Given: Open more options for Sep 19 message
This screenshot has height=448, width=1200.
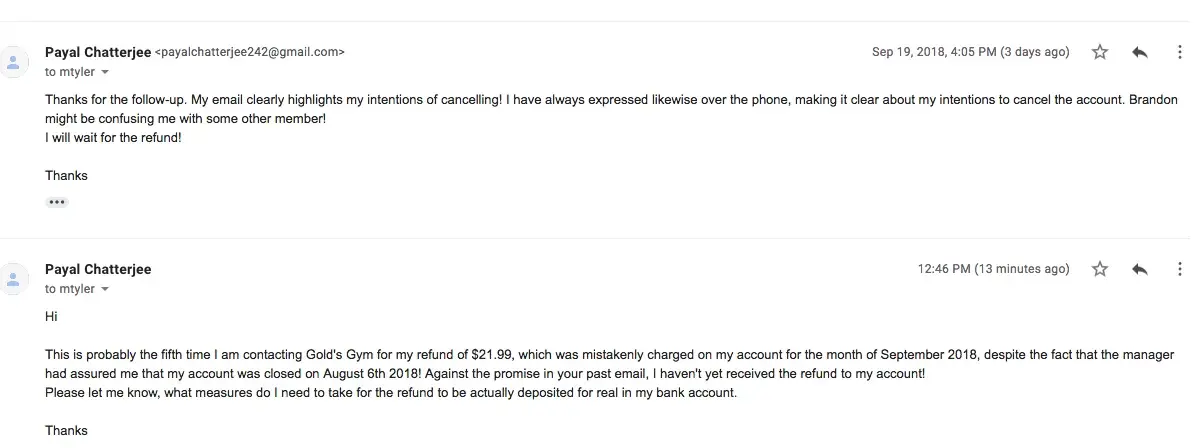Looking at the screenshot, I should pos(1180,52).
